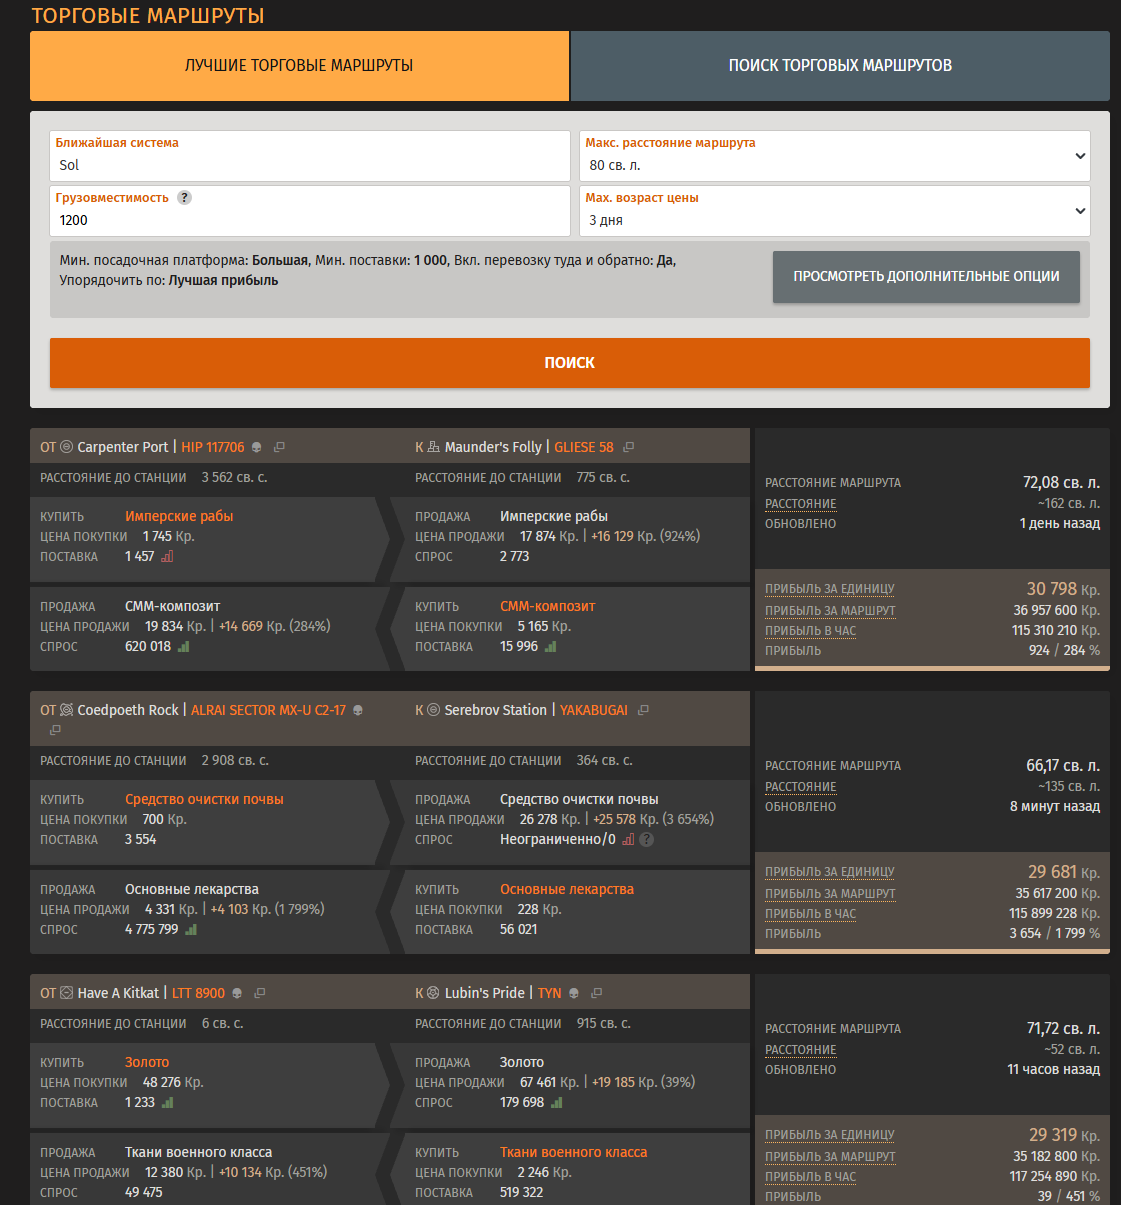Click the Have A Kitkat station type icon
This screenshot has width=1121, height=1205.
coord(67,993)
